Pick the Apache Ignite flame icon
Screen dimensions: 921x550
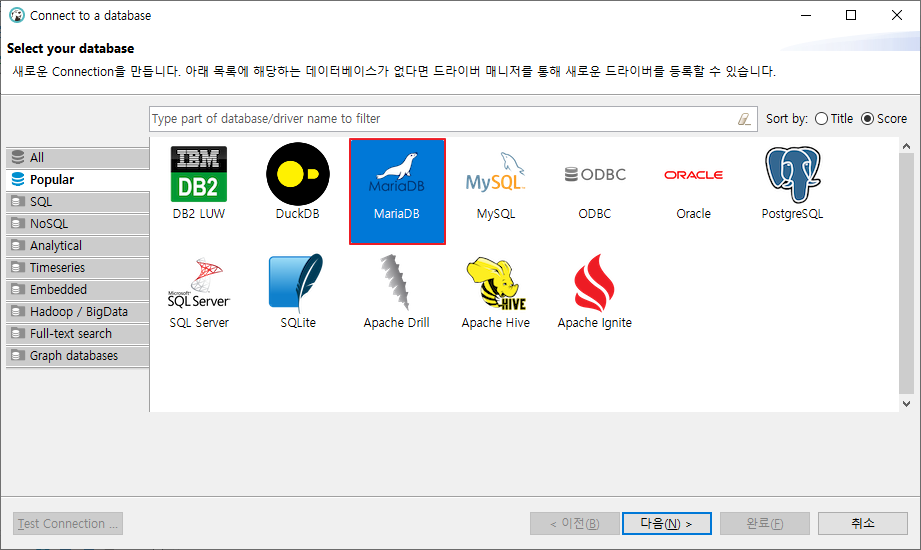[594, 283]
